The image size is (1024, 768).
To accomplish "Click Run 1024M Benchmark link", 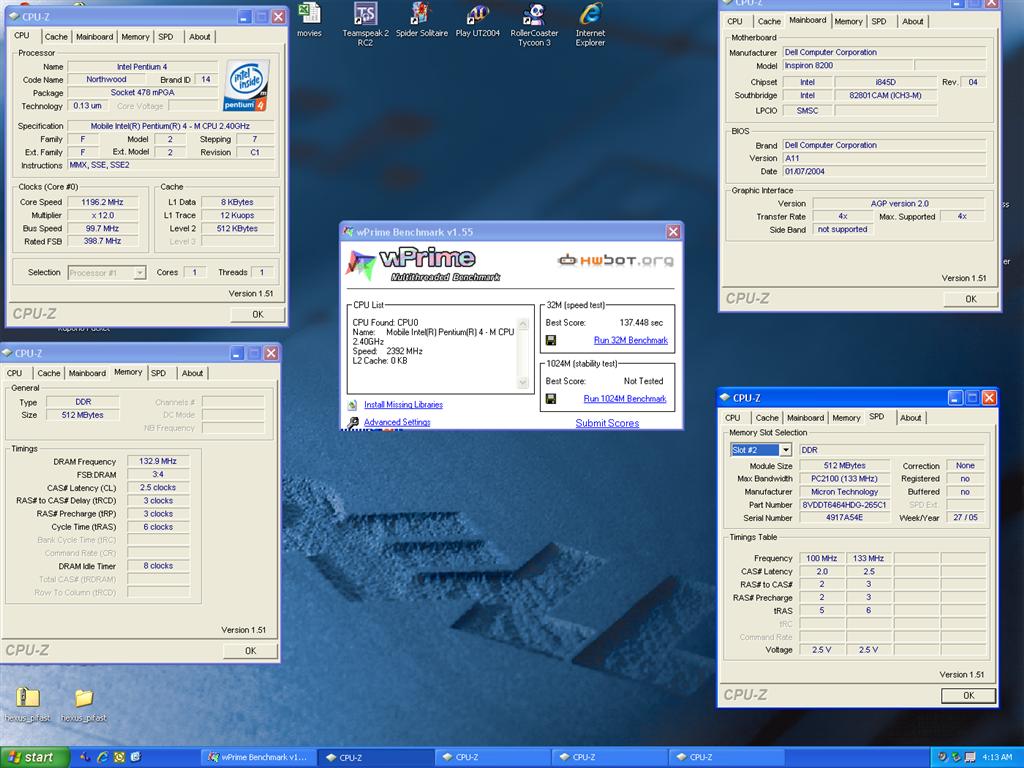I will pos(624,398).
